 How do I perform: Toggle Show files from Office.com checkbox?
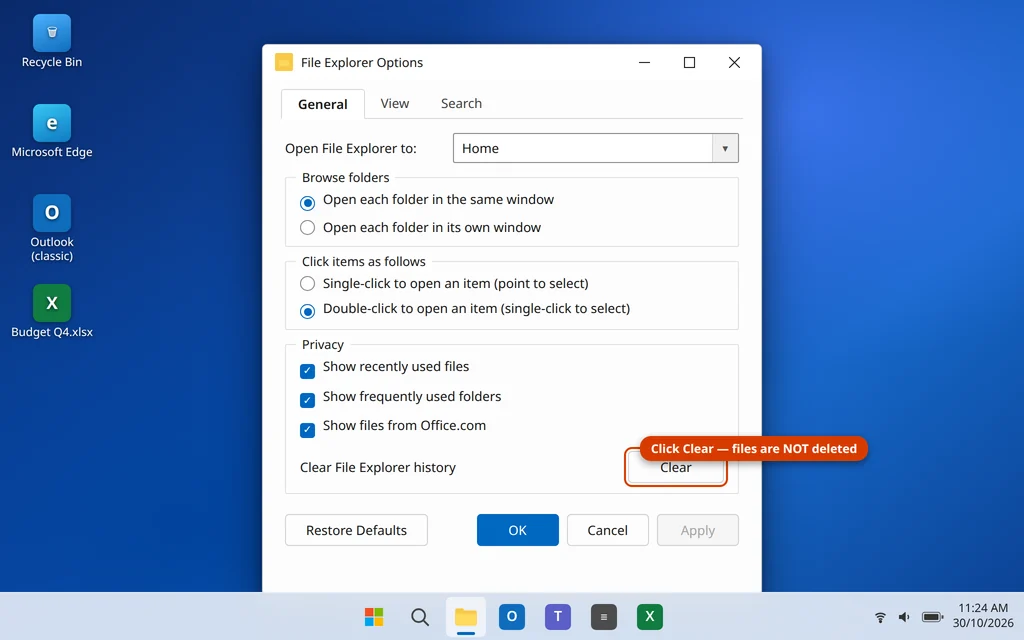pos(308,429)
